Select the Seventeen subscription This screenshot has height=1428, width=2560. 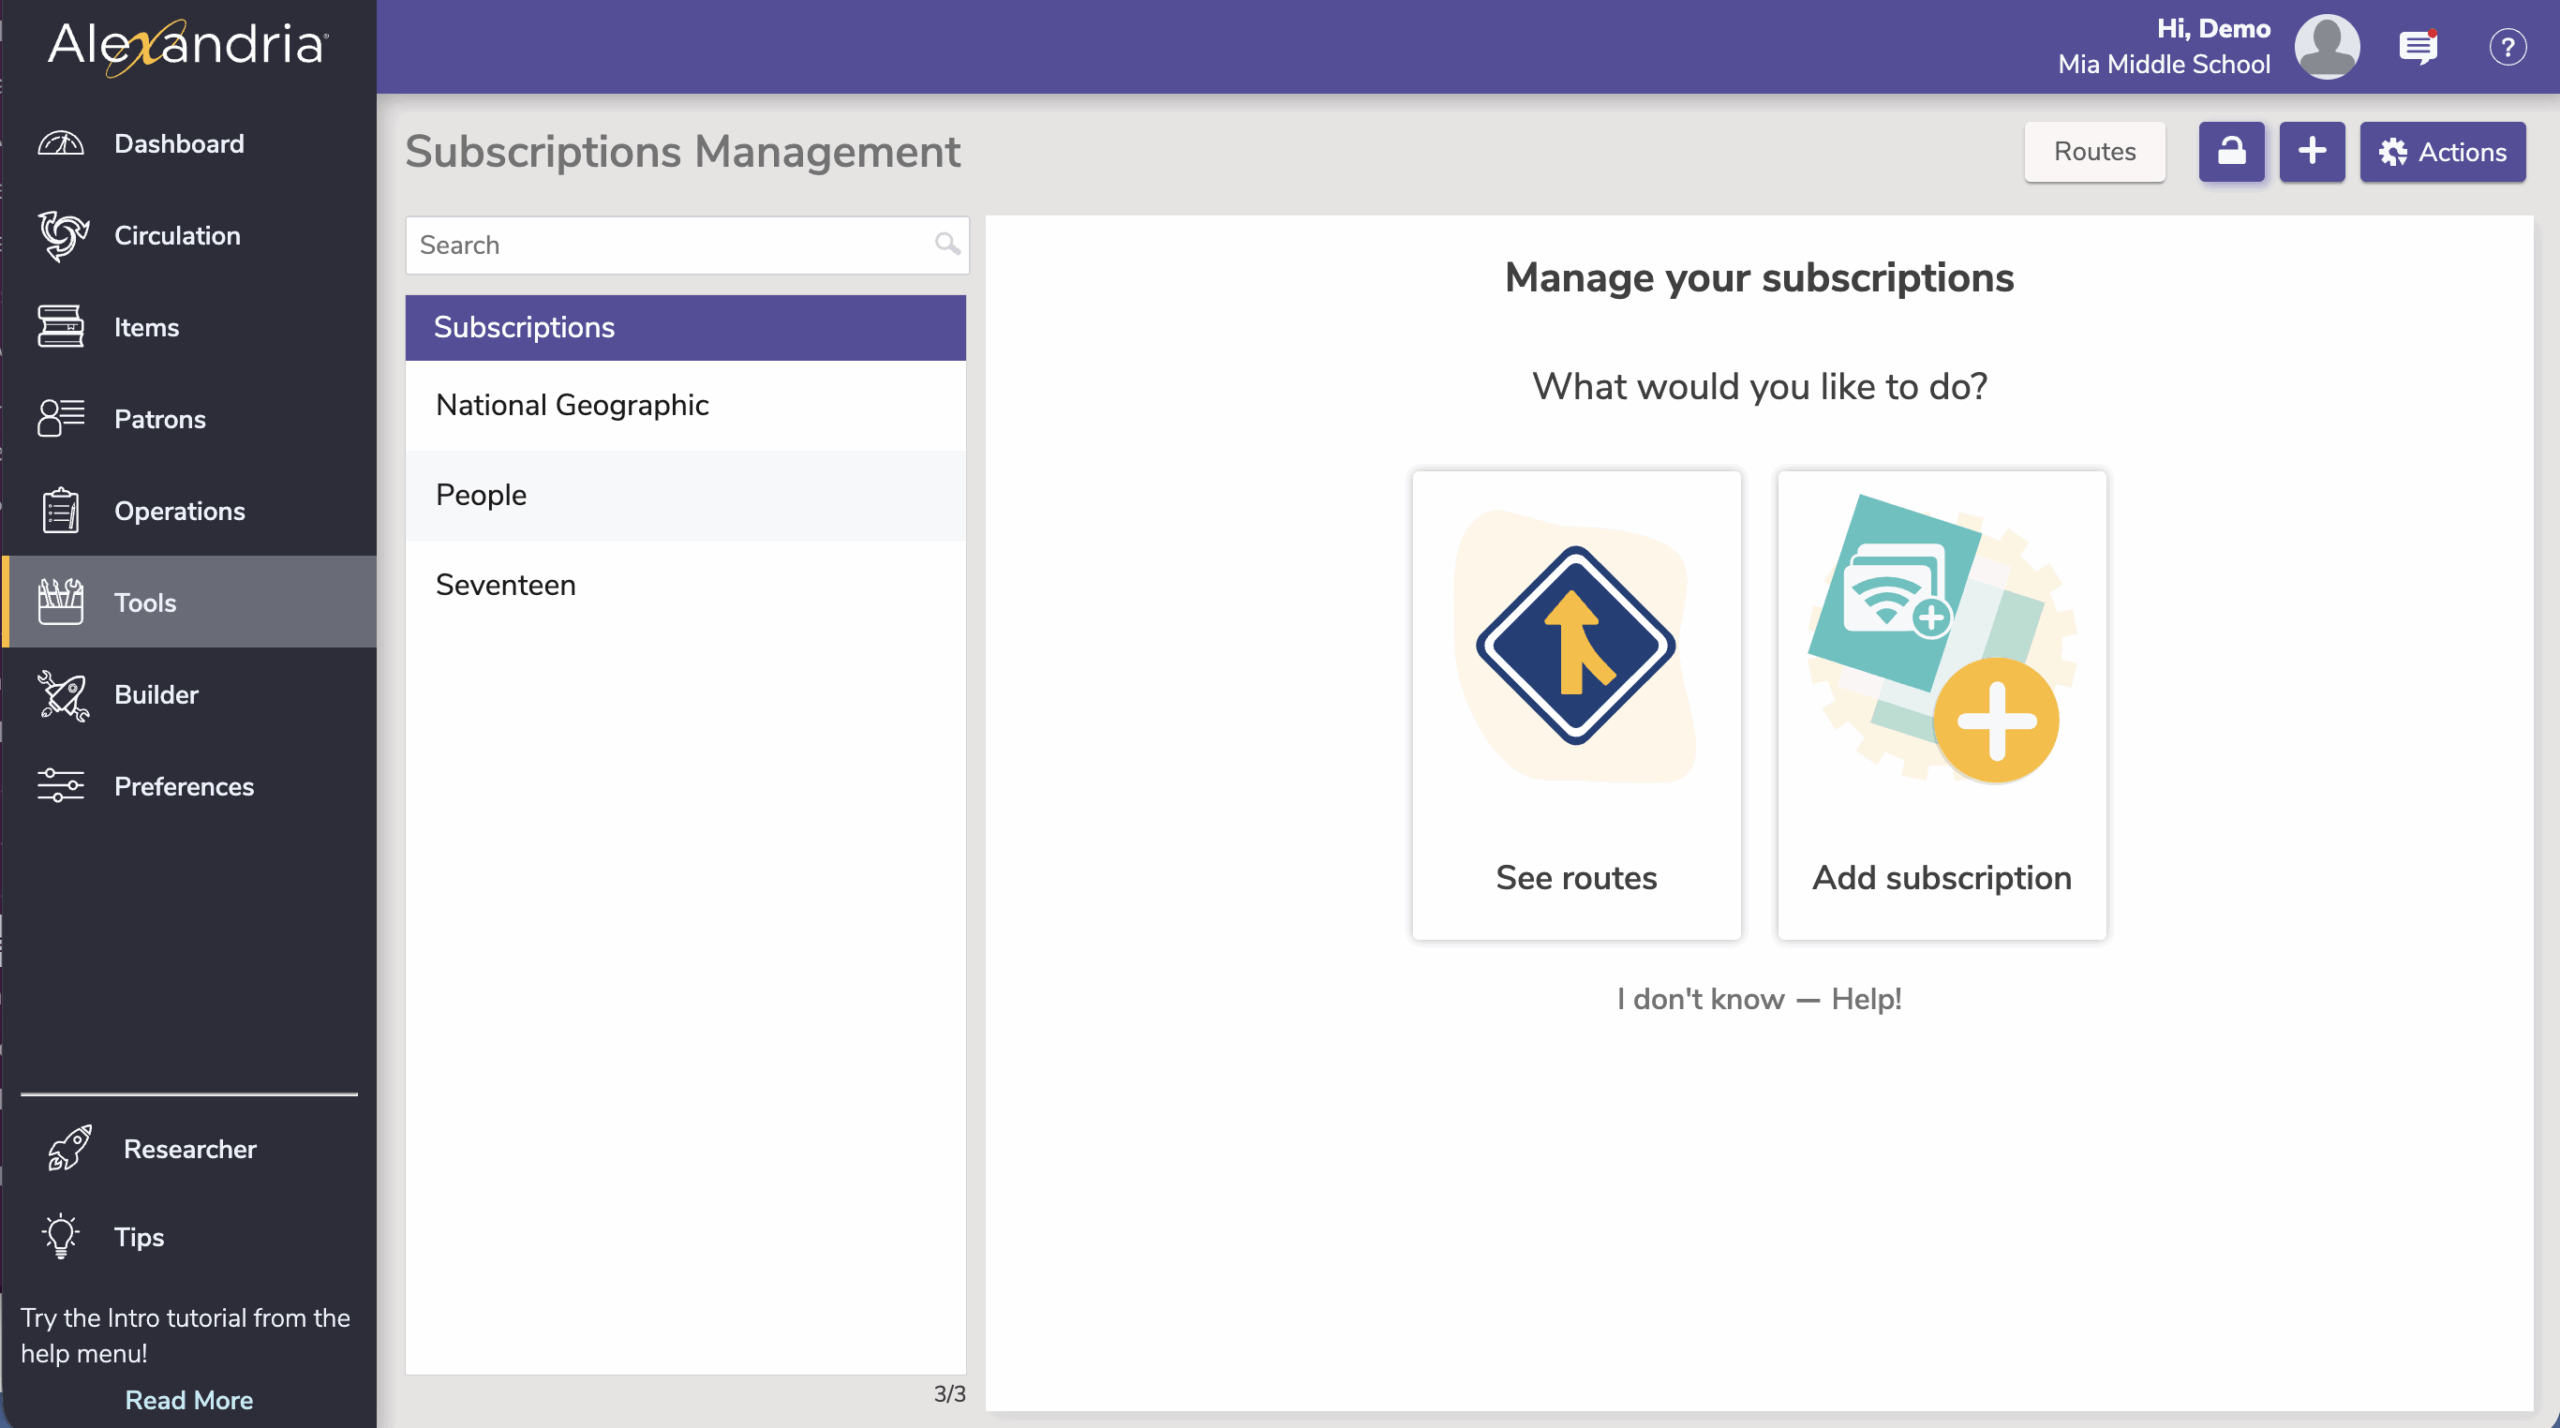(506, 585)
